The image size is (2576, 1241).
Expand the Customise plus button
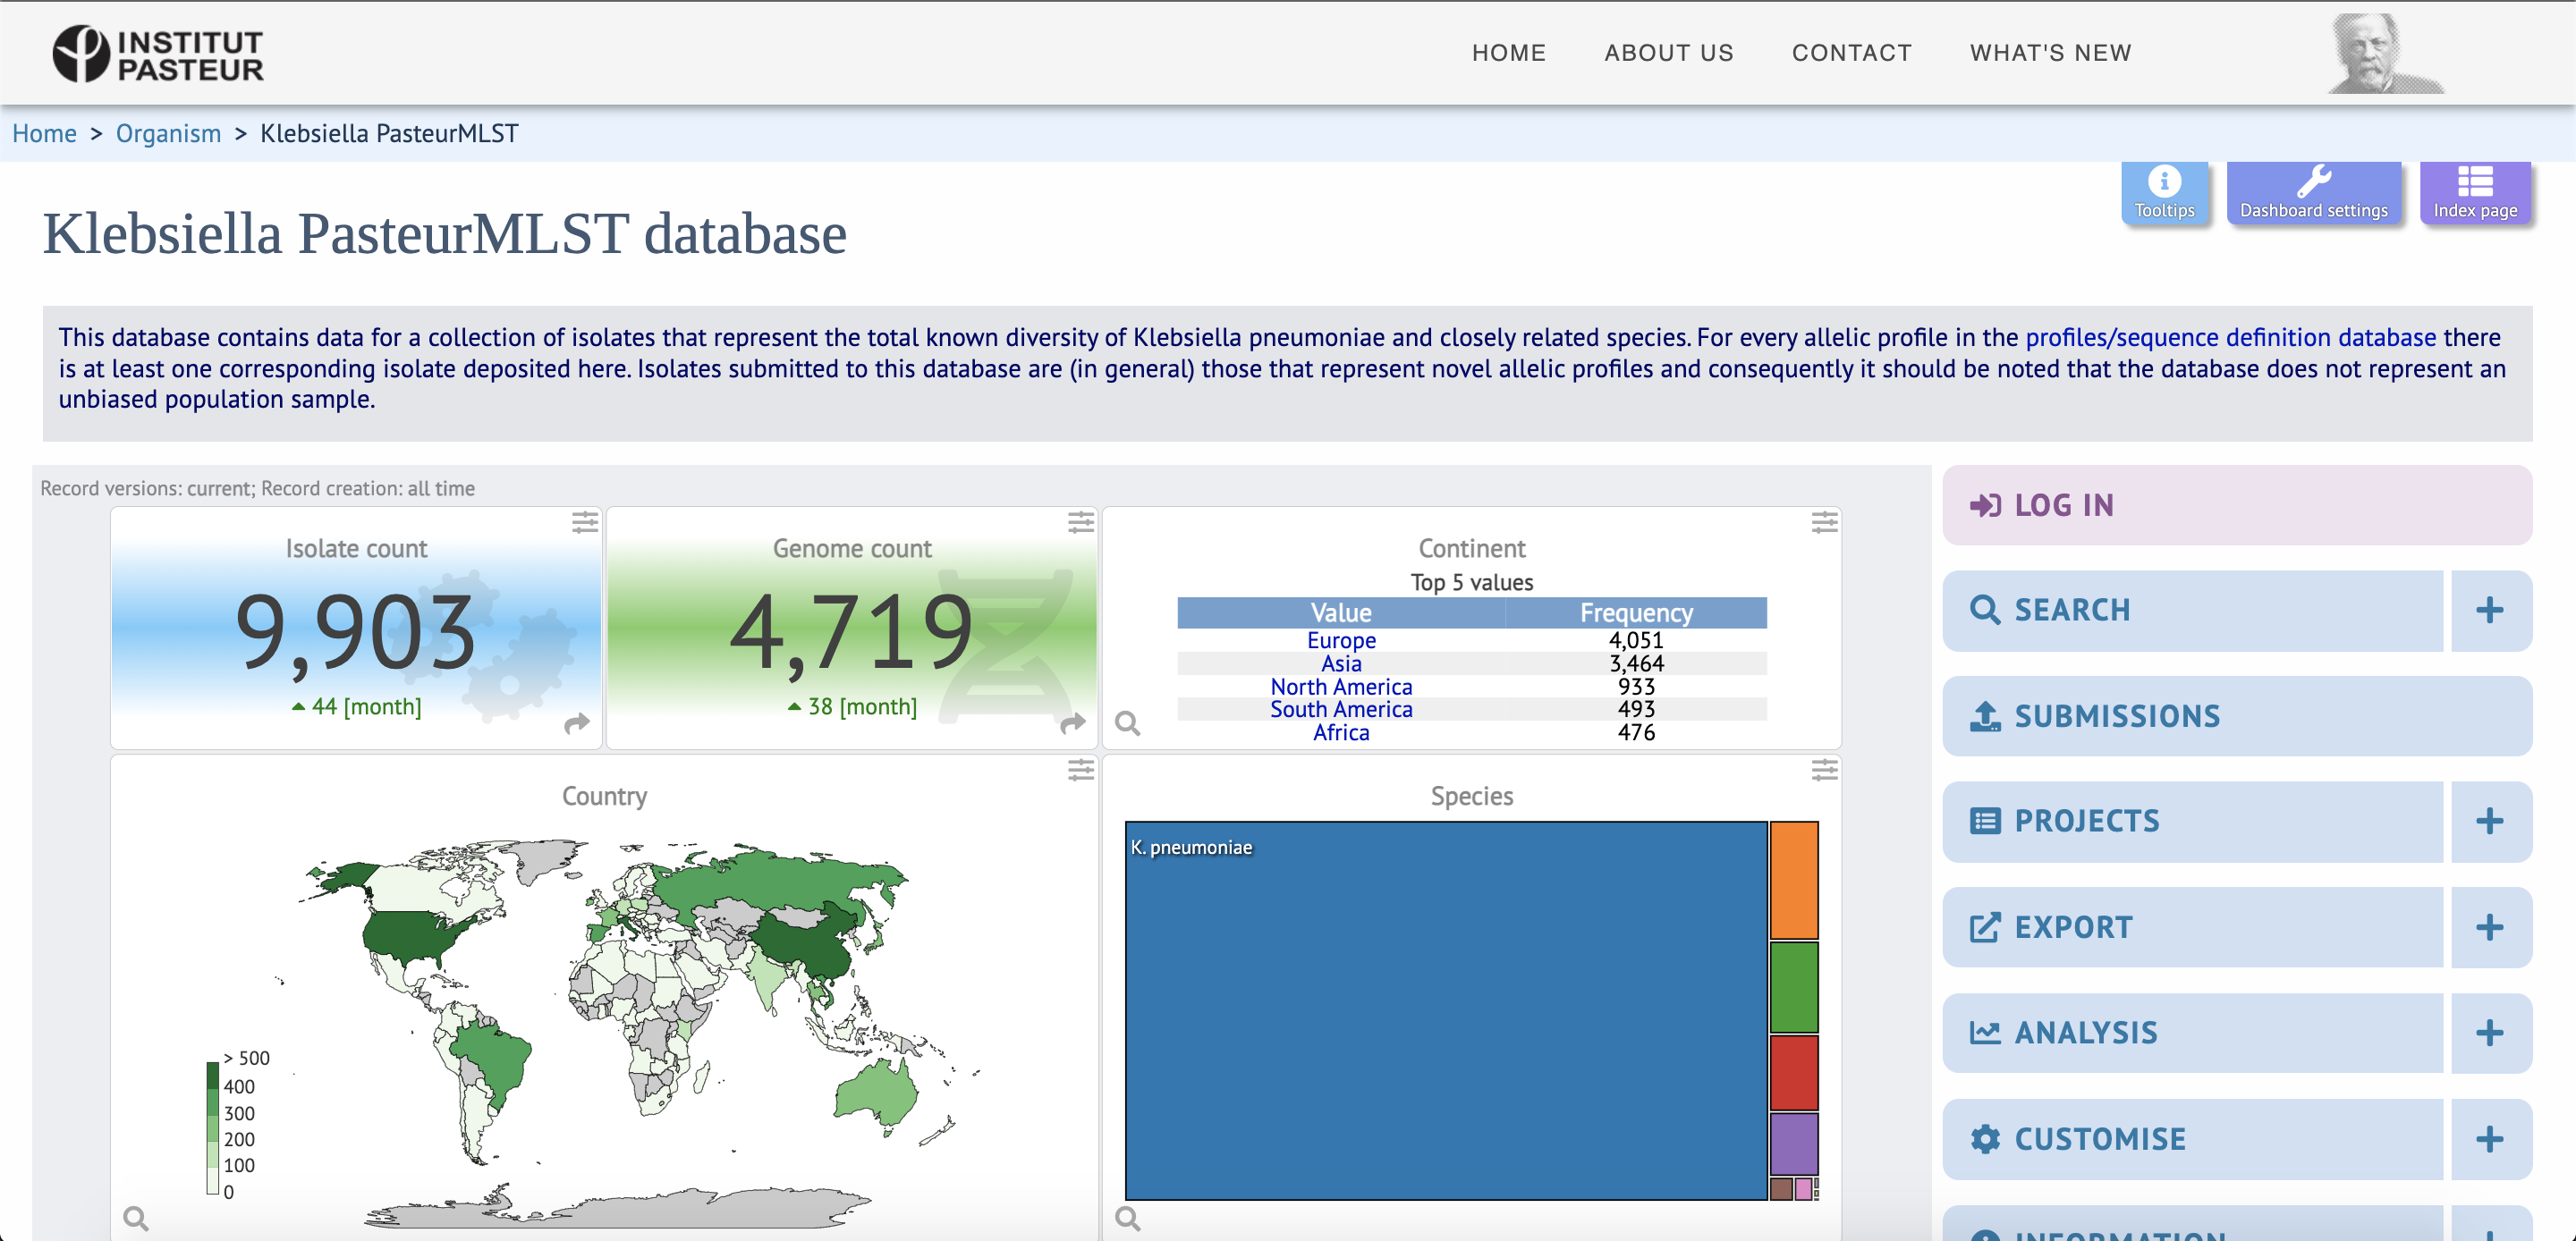2489,1139
